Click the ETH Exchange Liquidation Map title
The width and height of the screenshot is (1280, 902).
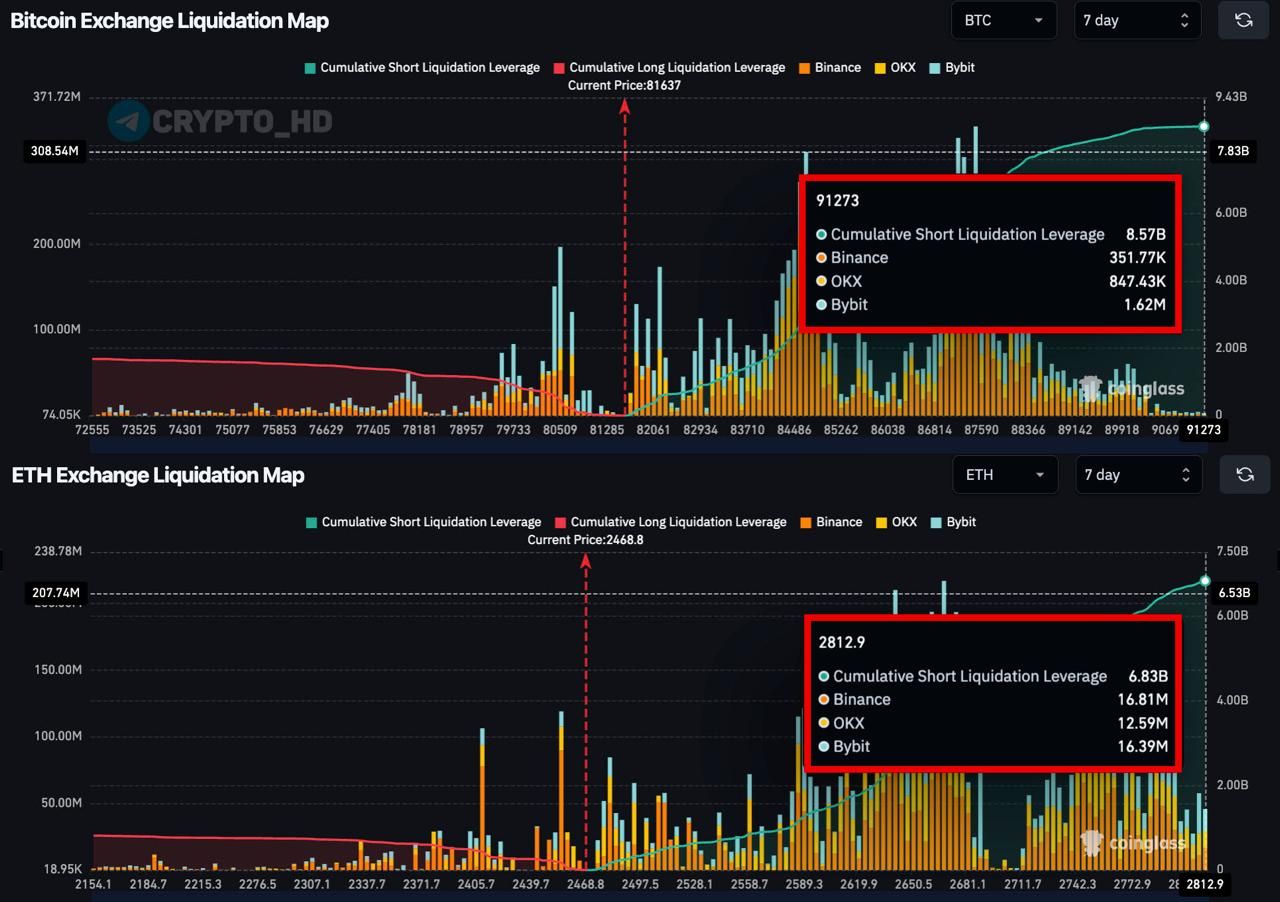point(158,475)
